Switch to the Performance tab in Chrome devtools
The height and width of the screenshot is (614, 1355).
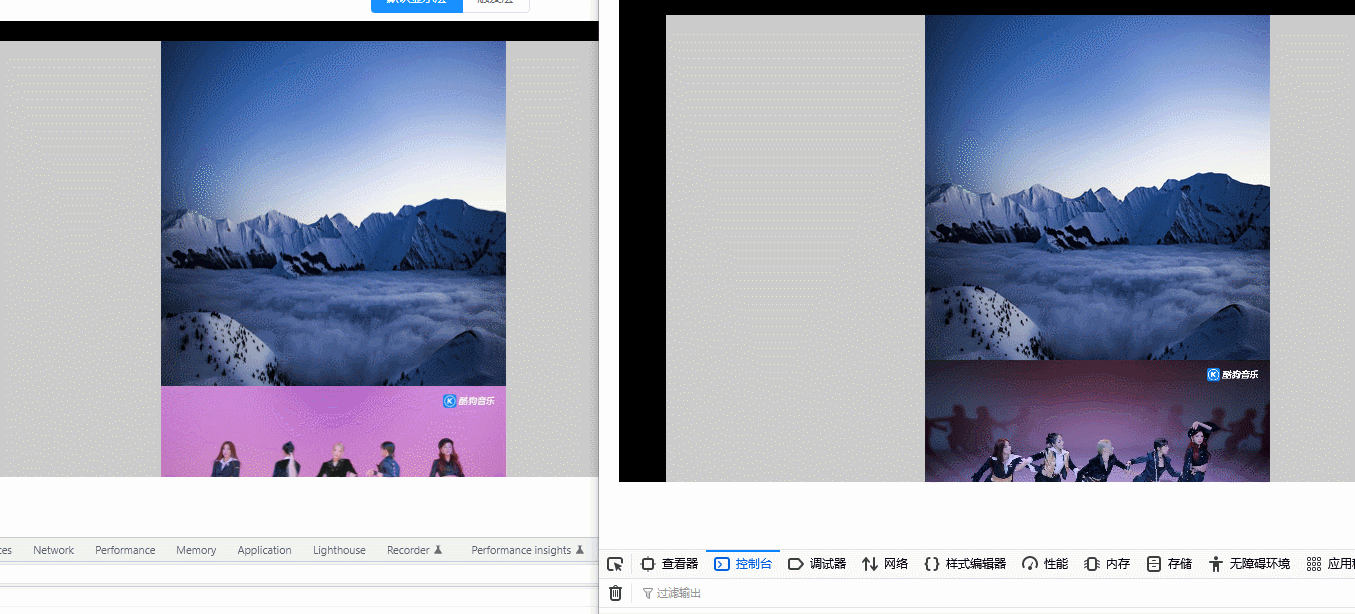coord(125,550)
